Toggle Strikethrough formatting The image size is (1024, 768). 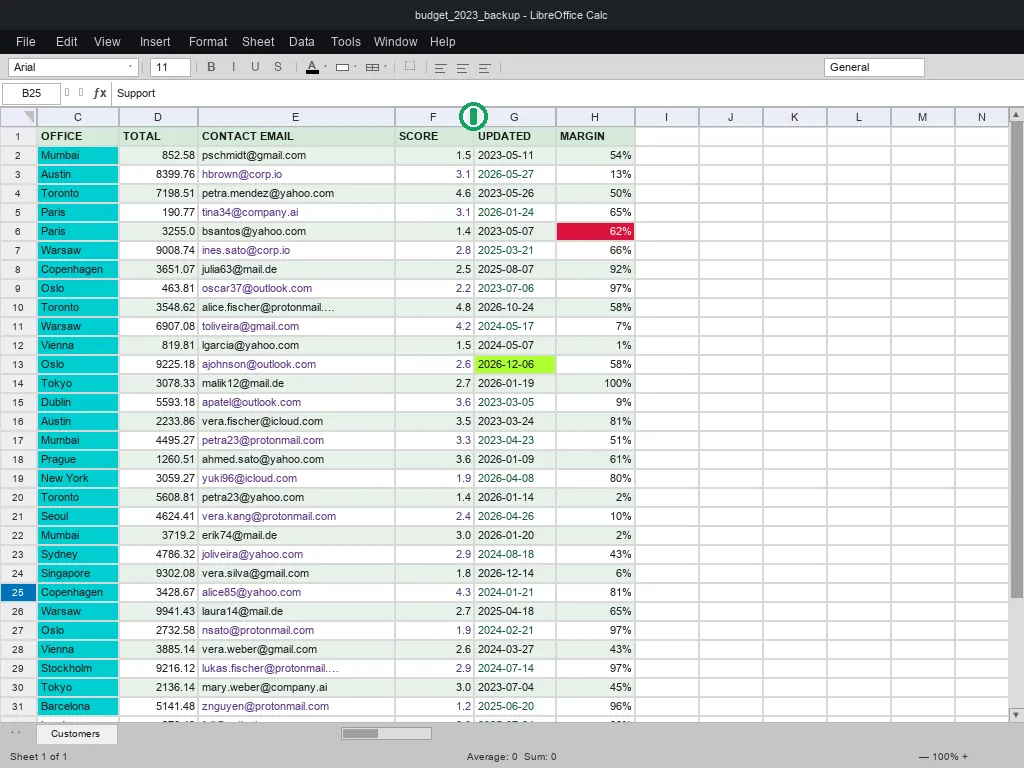pyautogui.click(x=278, y=67)
